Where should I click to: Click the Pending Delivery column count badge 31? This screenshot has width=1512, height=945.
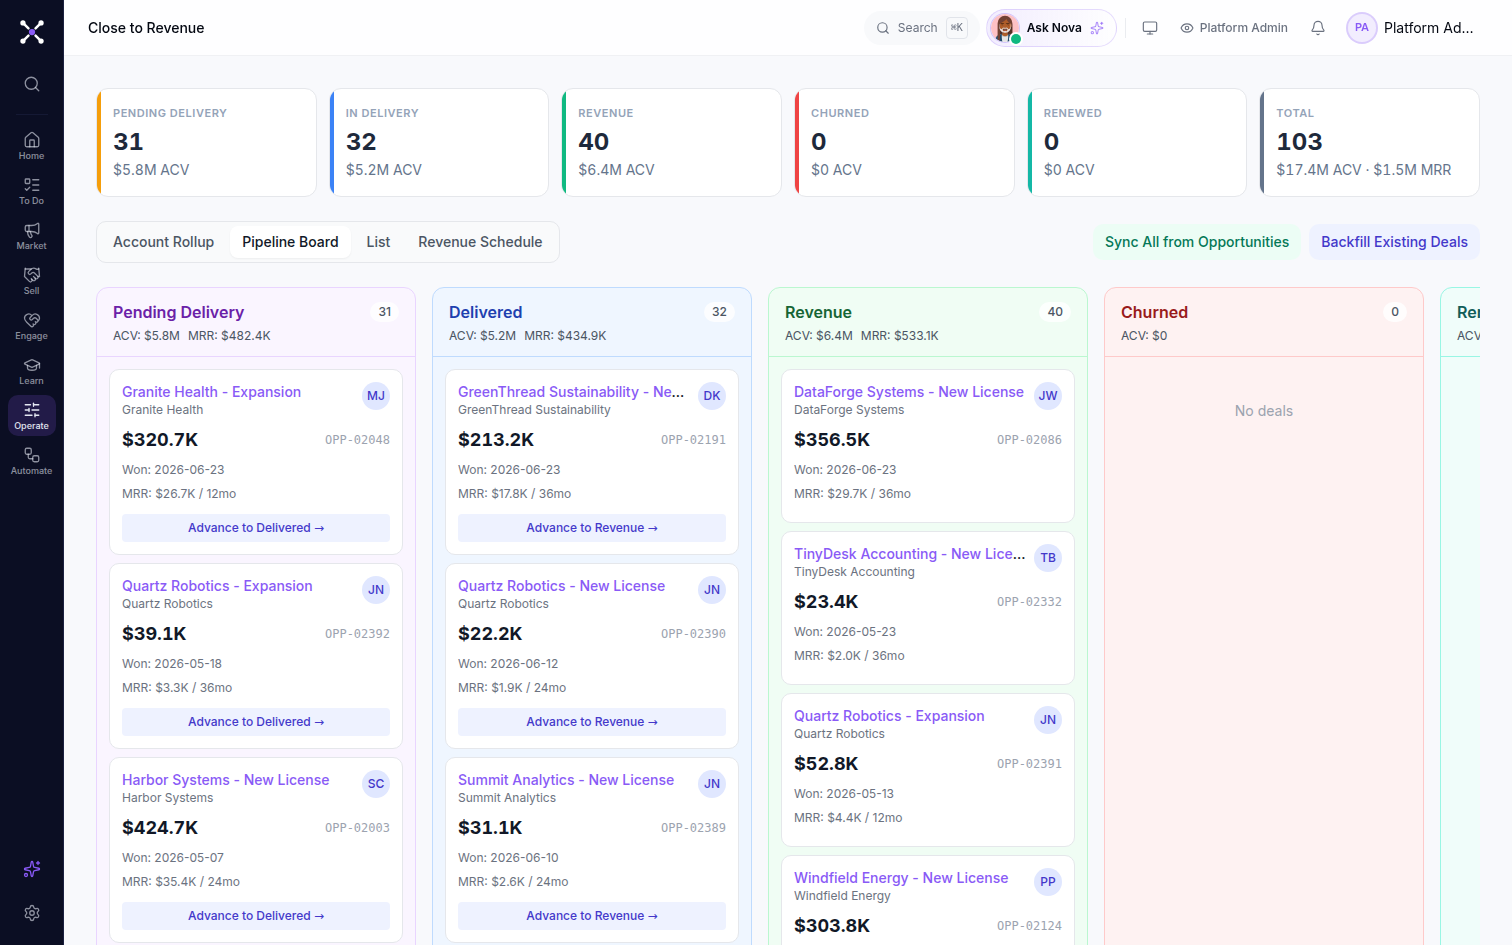pyautogui.click(x=385, y=312)
